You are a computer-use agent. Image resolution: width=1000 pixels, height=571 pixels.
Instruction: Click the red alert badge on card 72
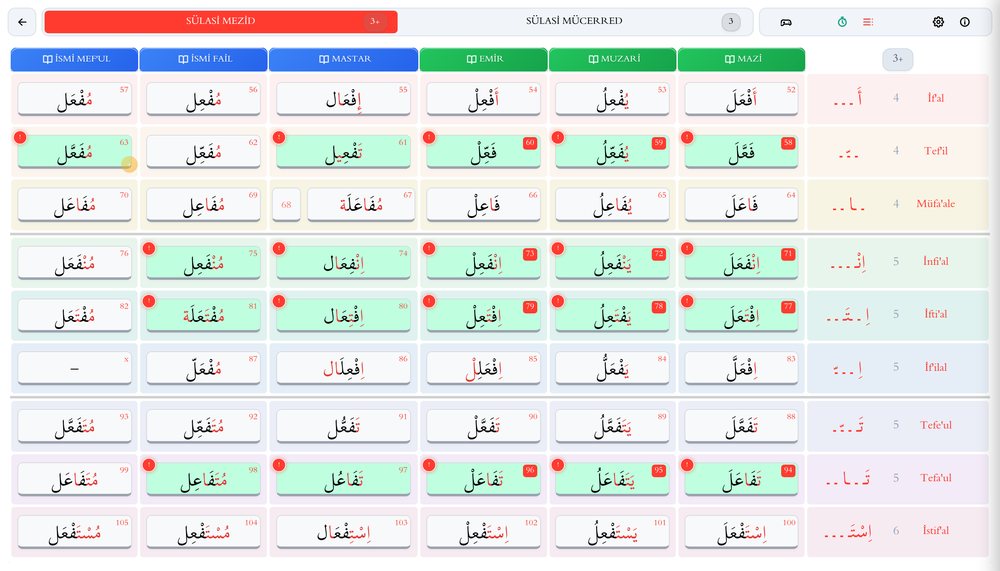558,248
